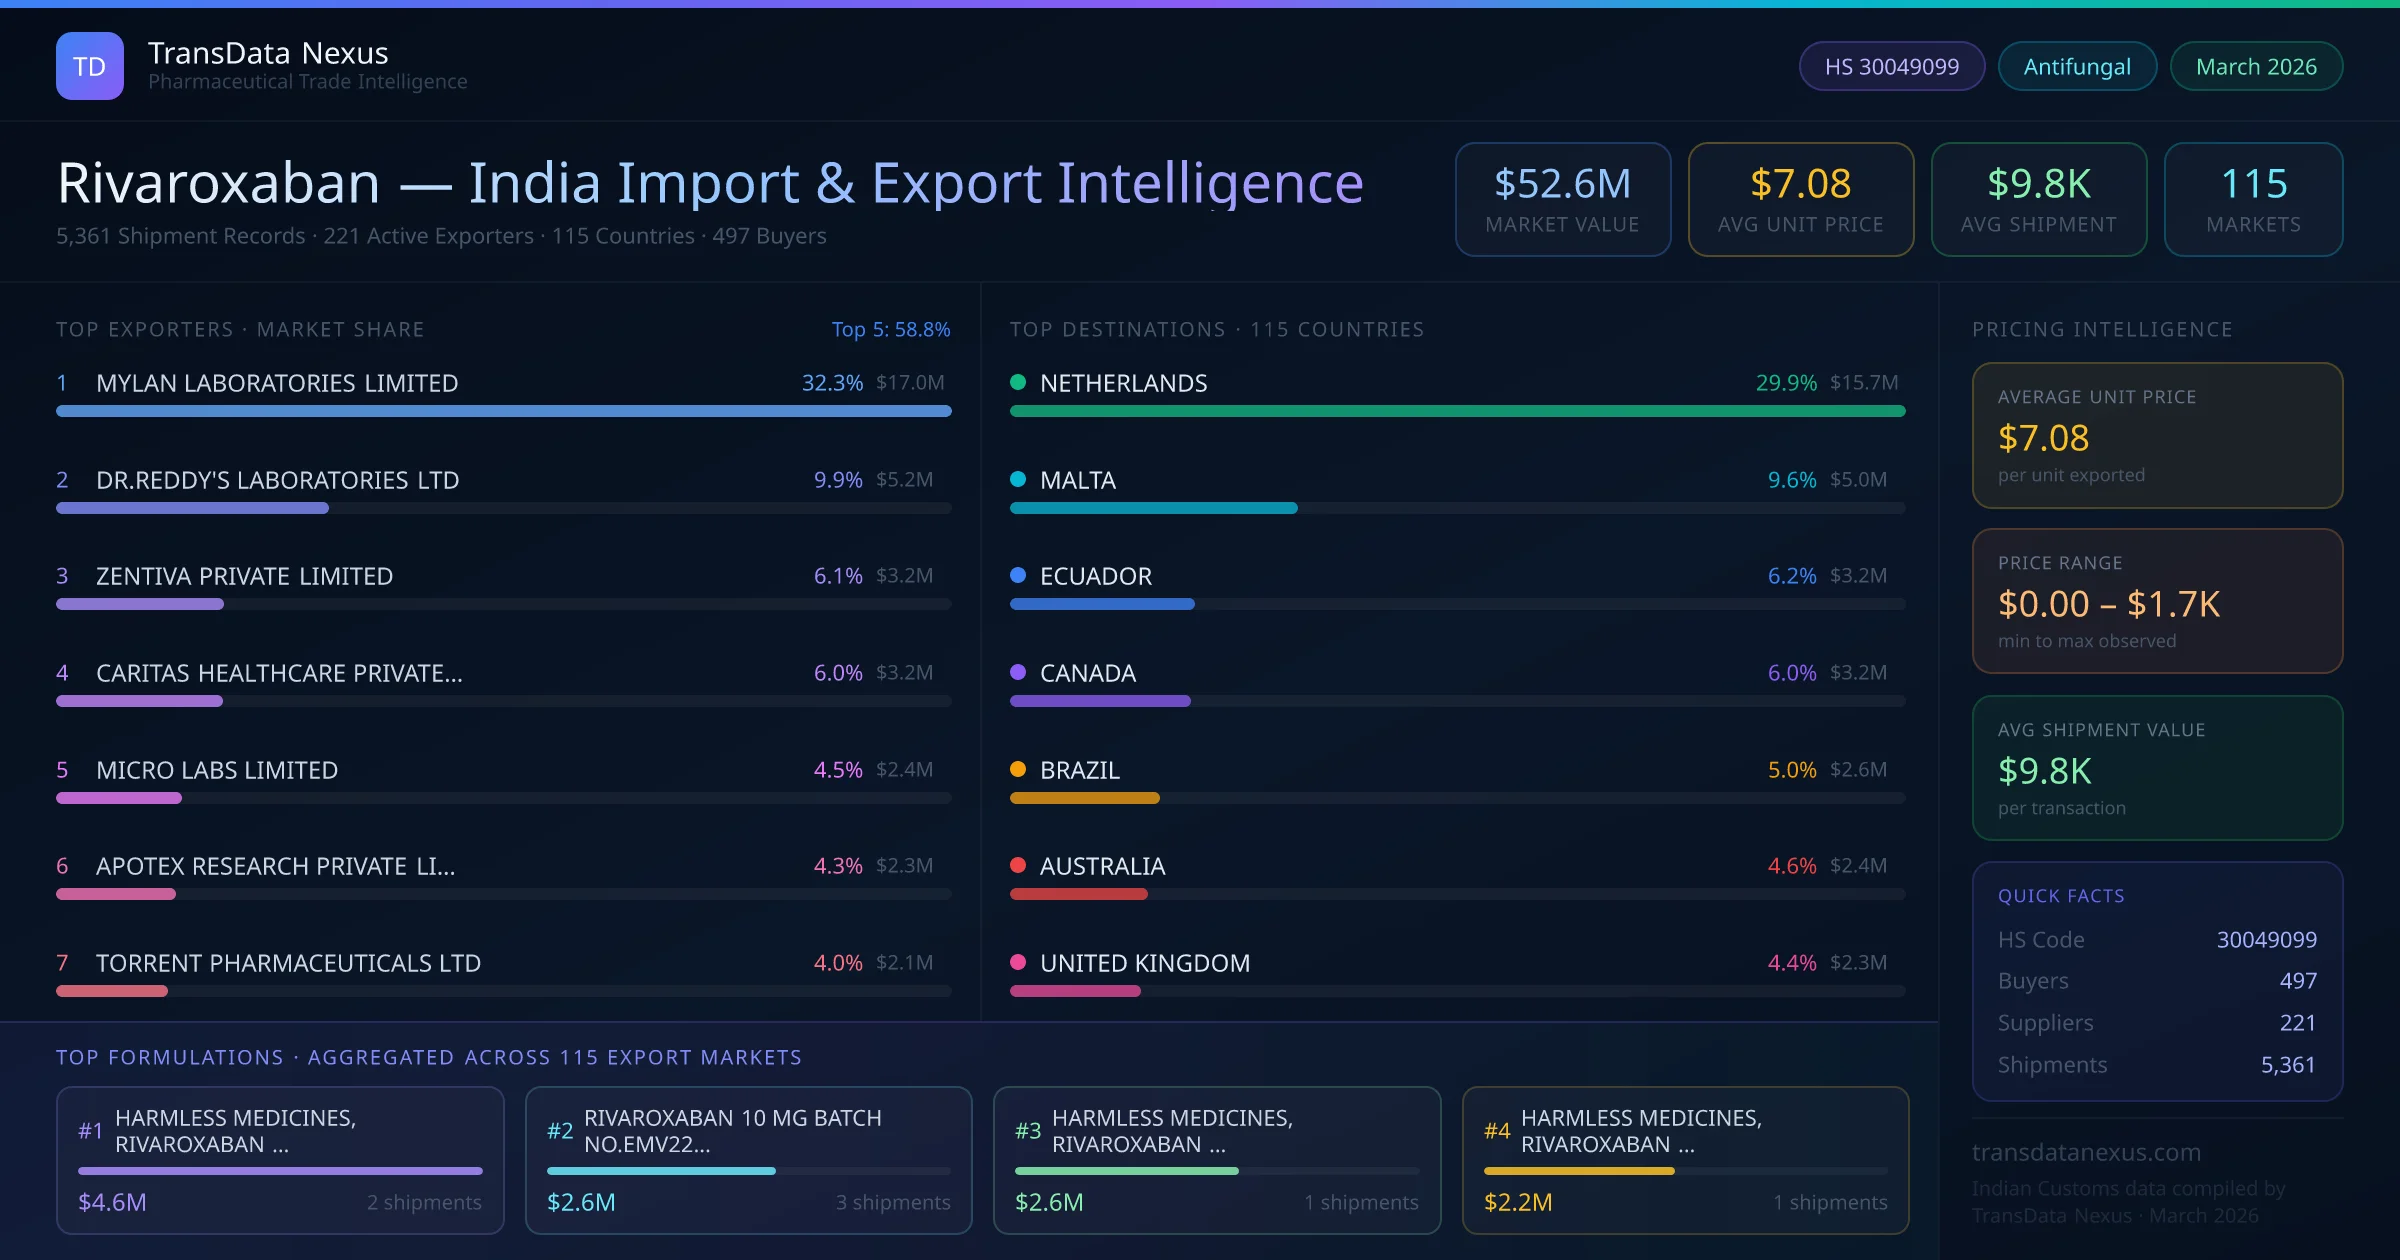
Task: Click the blue Ecuador dot marker
Action: [1018, 575]
